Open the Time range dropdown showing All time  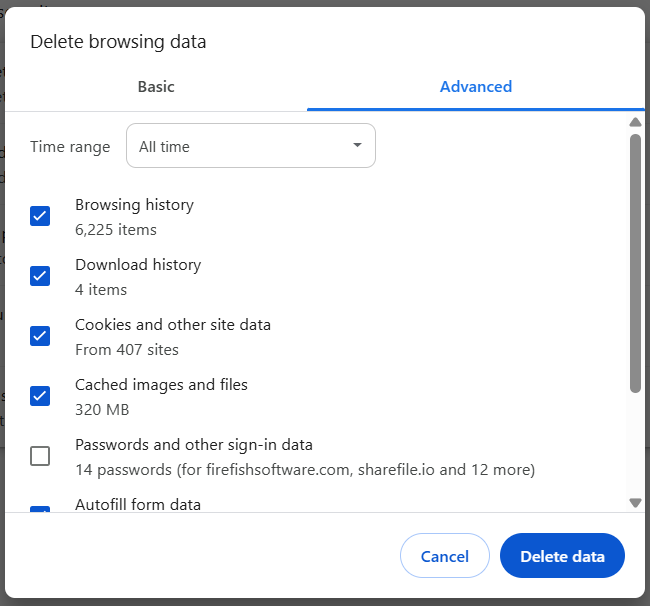tap(250, 146)
